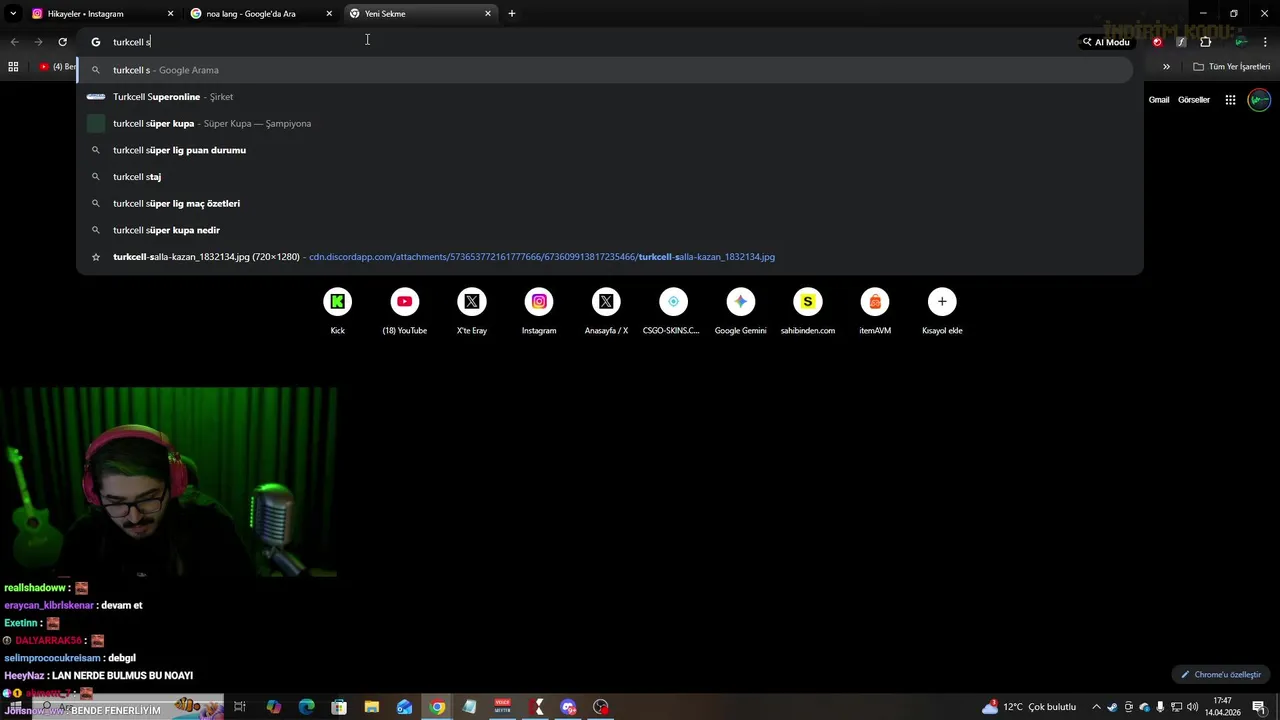The width and height of the screenshot is (1280, 720).
Task: Open the Gmail link
Action: pyautogui.click(x=1159, y=100)
